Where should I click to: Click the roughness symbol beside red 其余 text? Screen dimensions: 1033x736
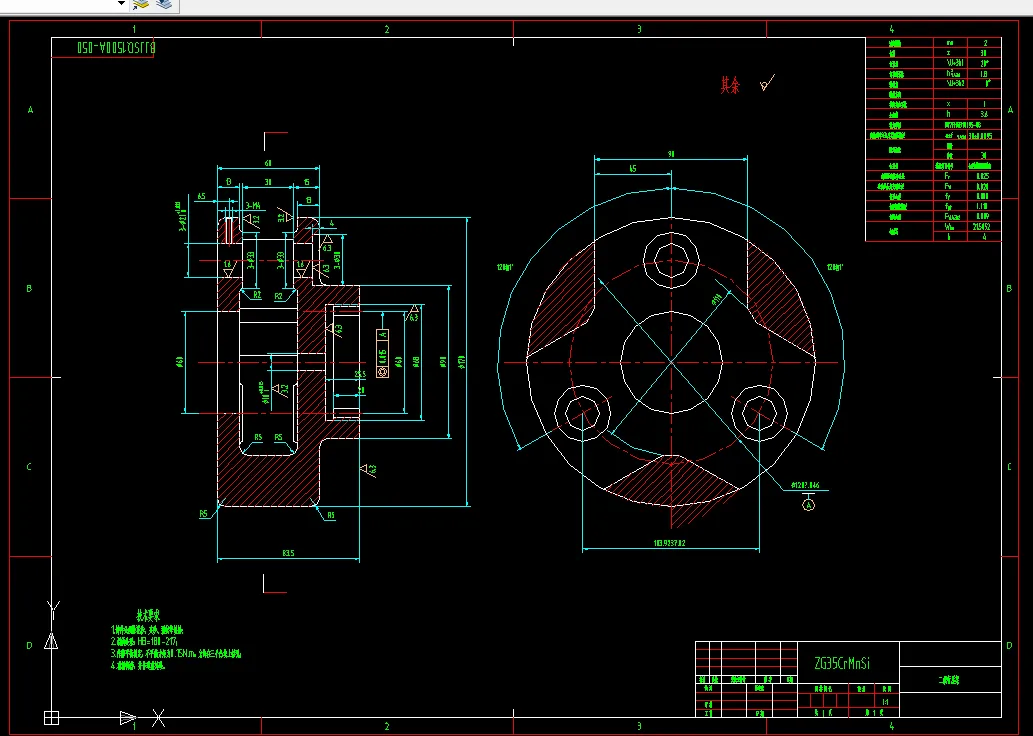767,84
